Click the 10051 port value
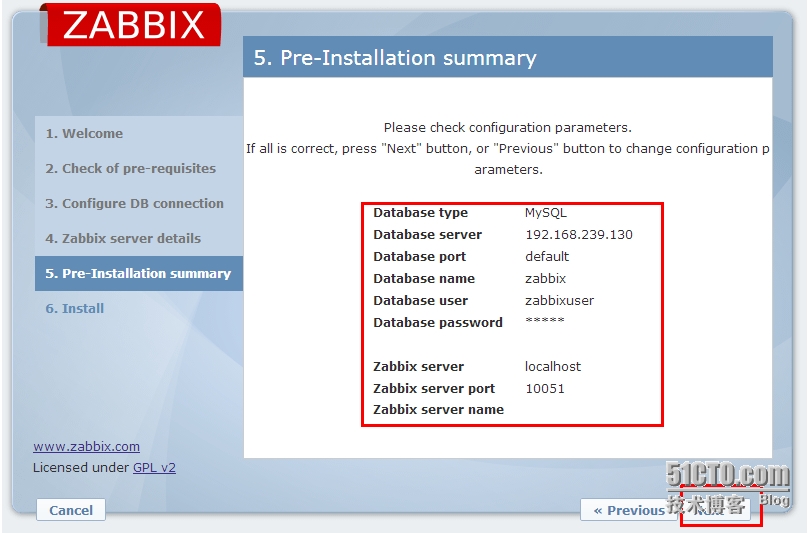The image size is (809, 533). coord(545,389)
